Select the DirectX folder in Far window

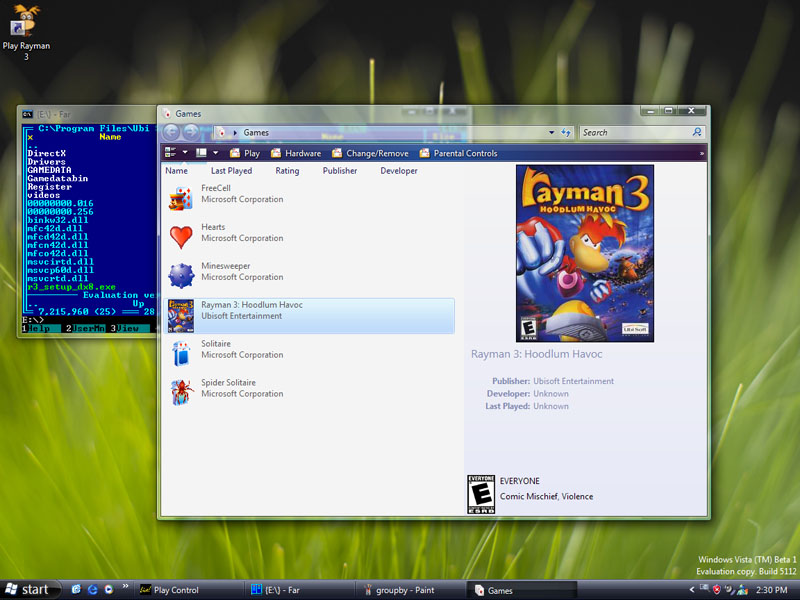tap(46, 153)
